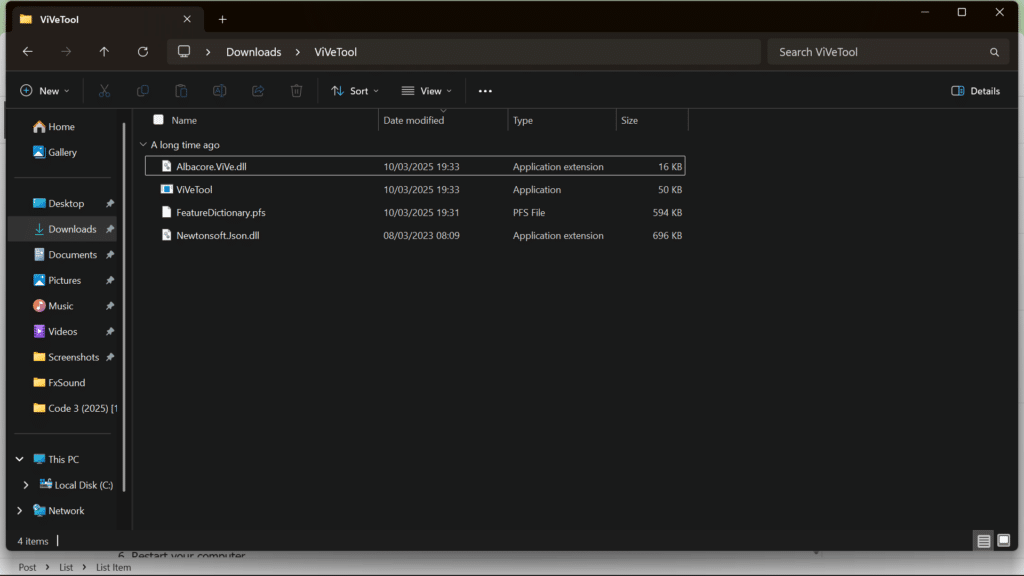Open the Details pane button
1024x576 pixels.
pos(975,90)
